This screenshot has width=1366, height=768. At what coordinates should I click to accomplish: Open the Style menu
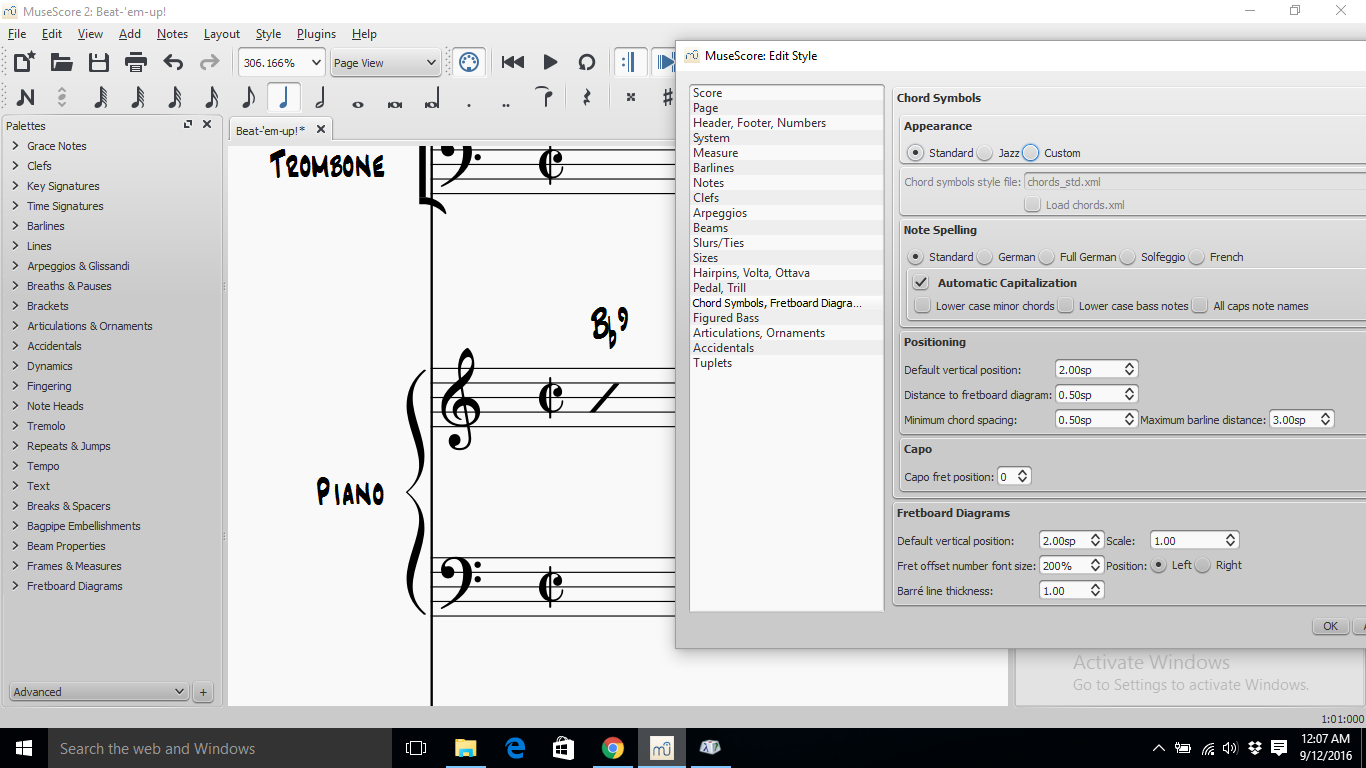point(268,34)
